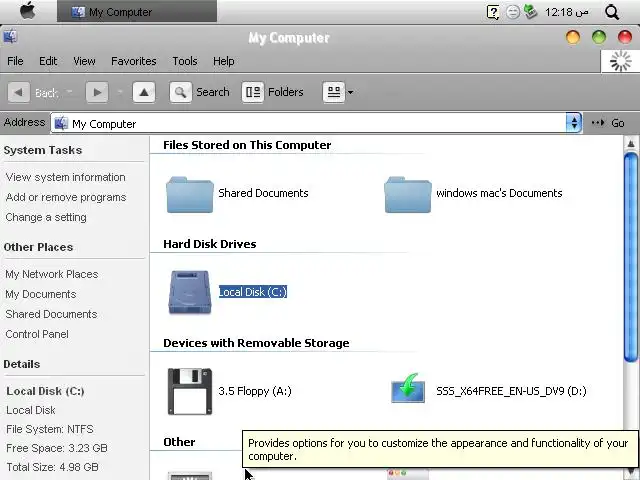The width and height of the screenshot is (640, 480).
Task: Click Change a setting link
Action: pyautogui.click(x=46, y=217)
